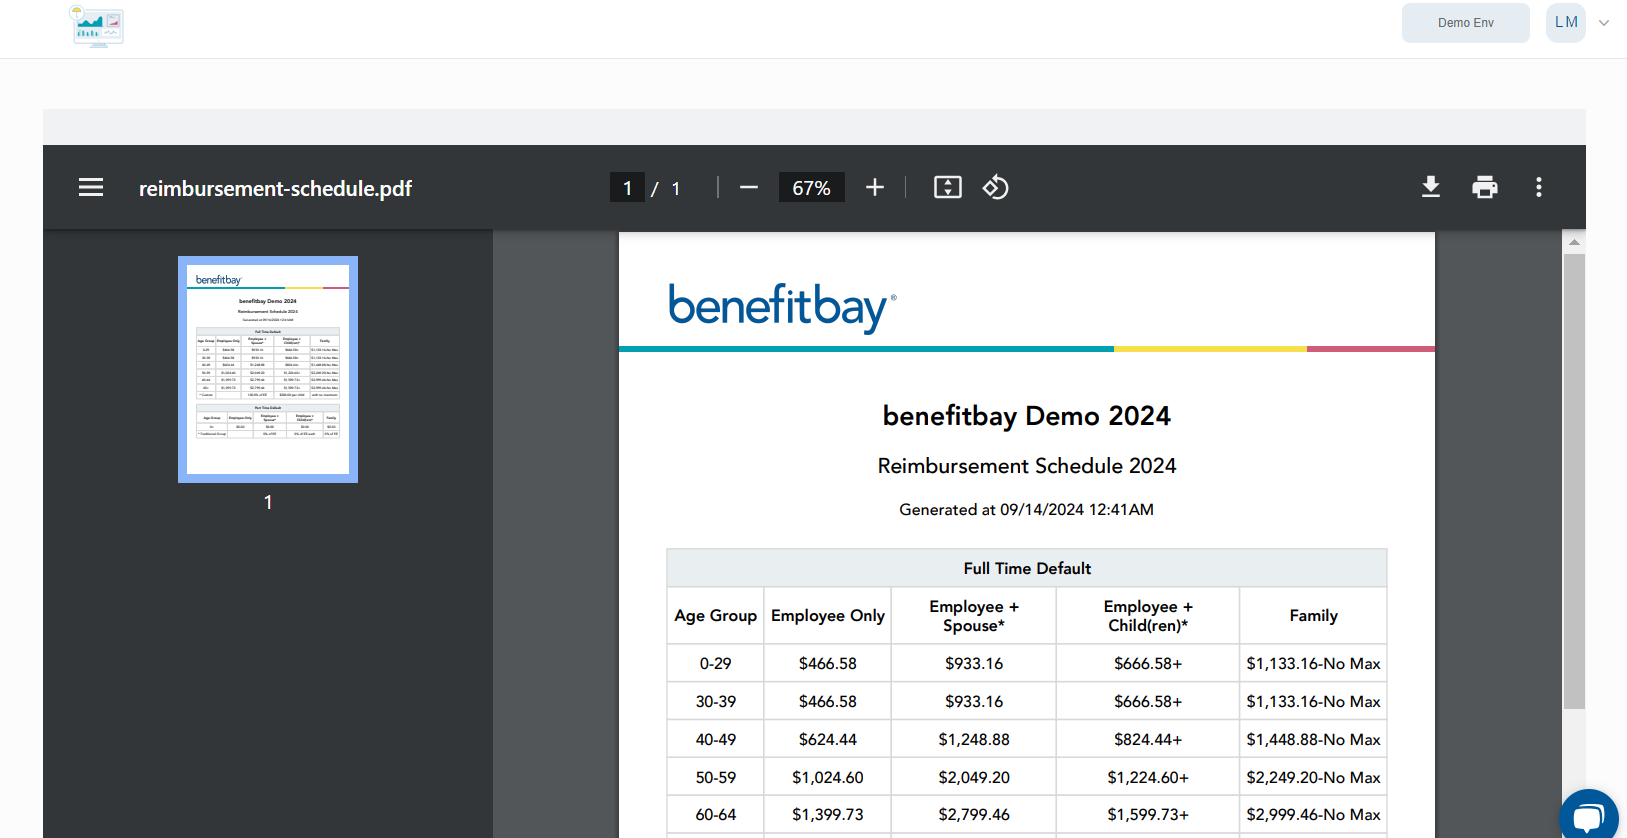Click the '$624.44' cell

[827, 740]
